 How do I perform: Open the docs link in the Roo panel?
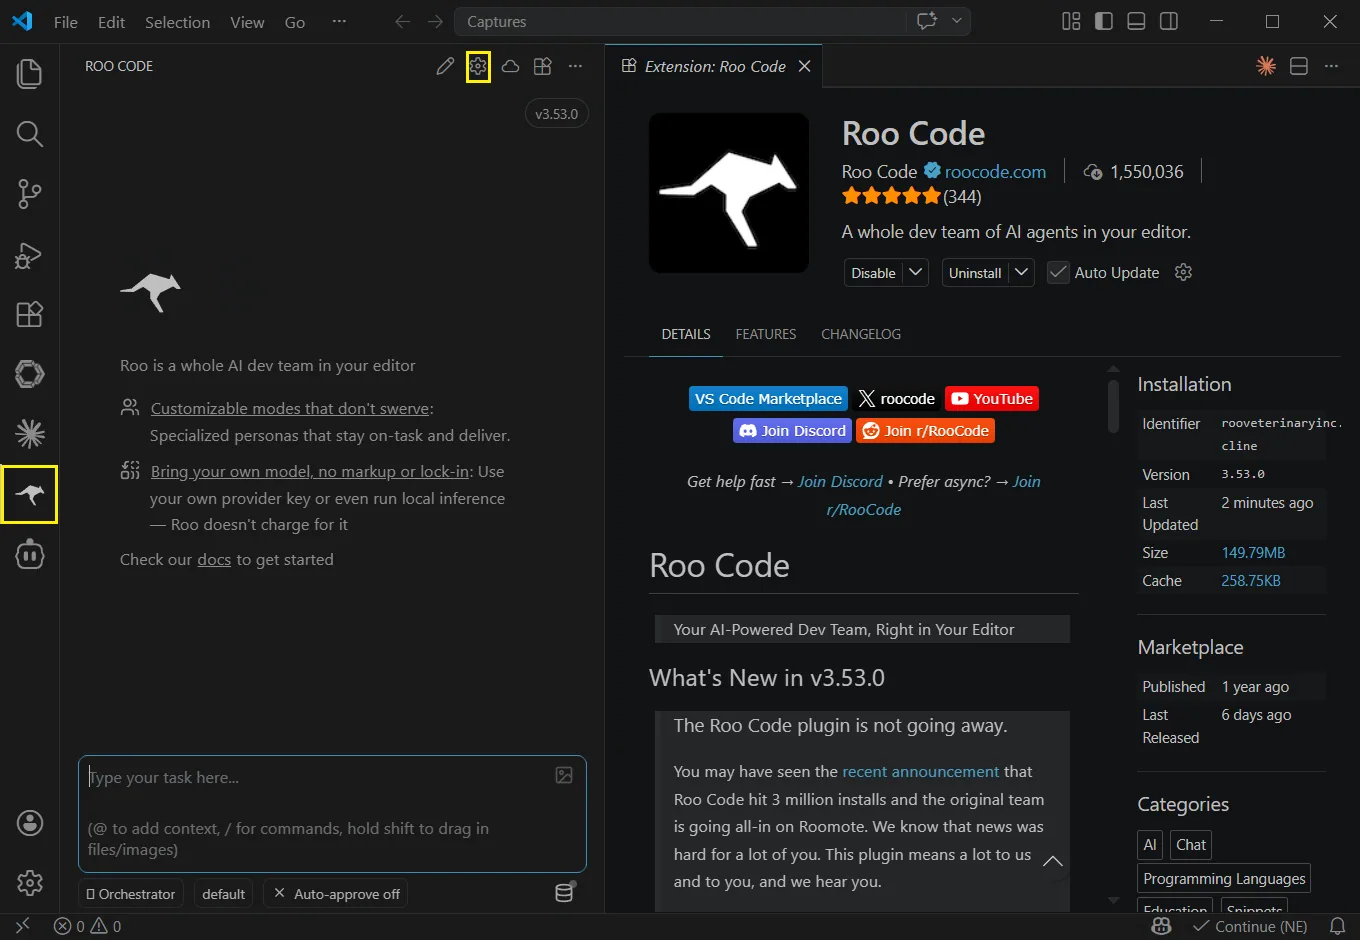[x=214, y=560]
